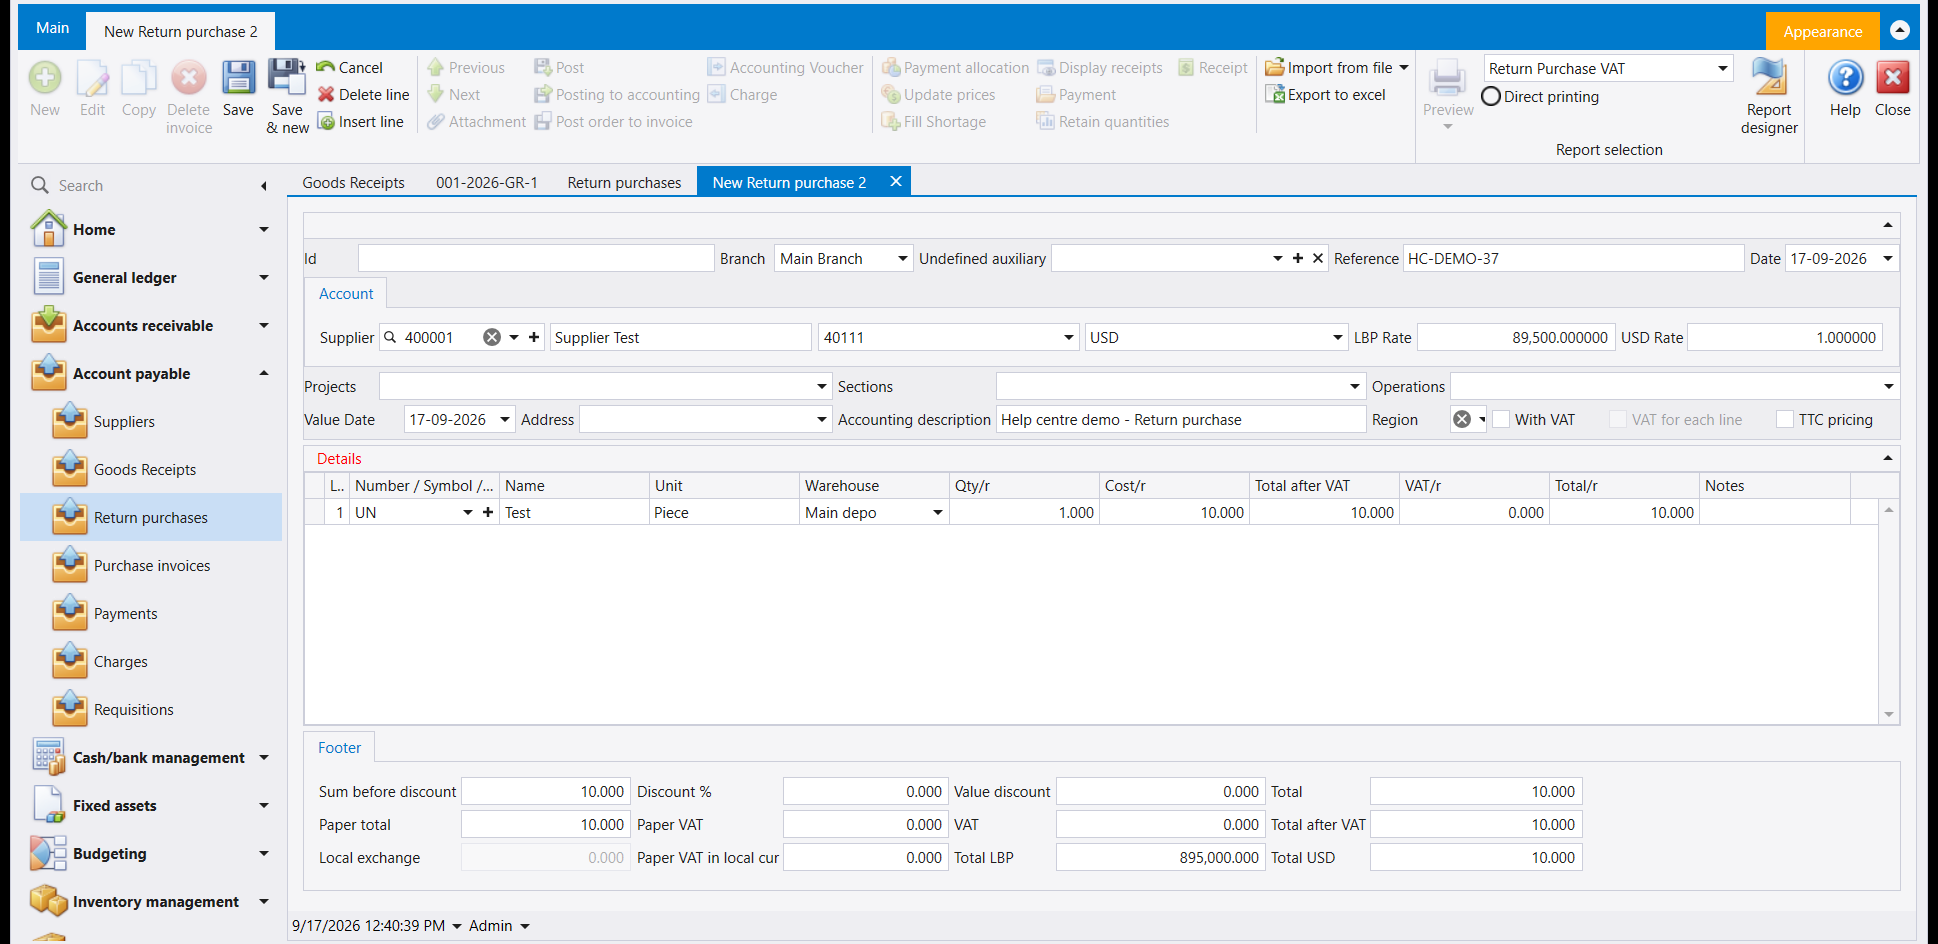Screen dimensions: 1938x944
Task: Switch to the Return purchases document tab
Action: pyautogui.click(x=624, y=182)
